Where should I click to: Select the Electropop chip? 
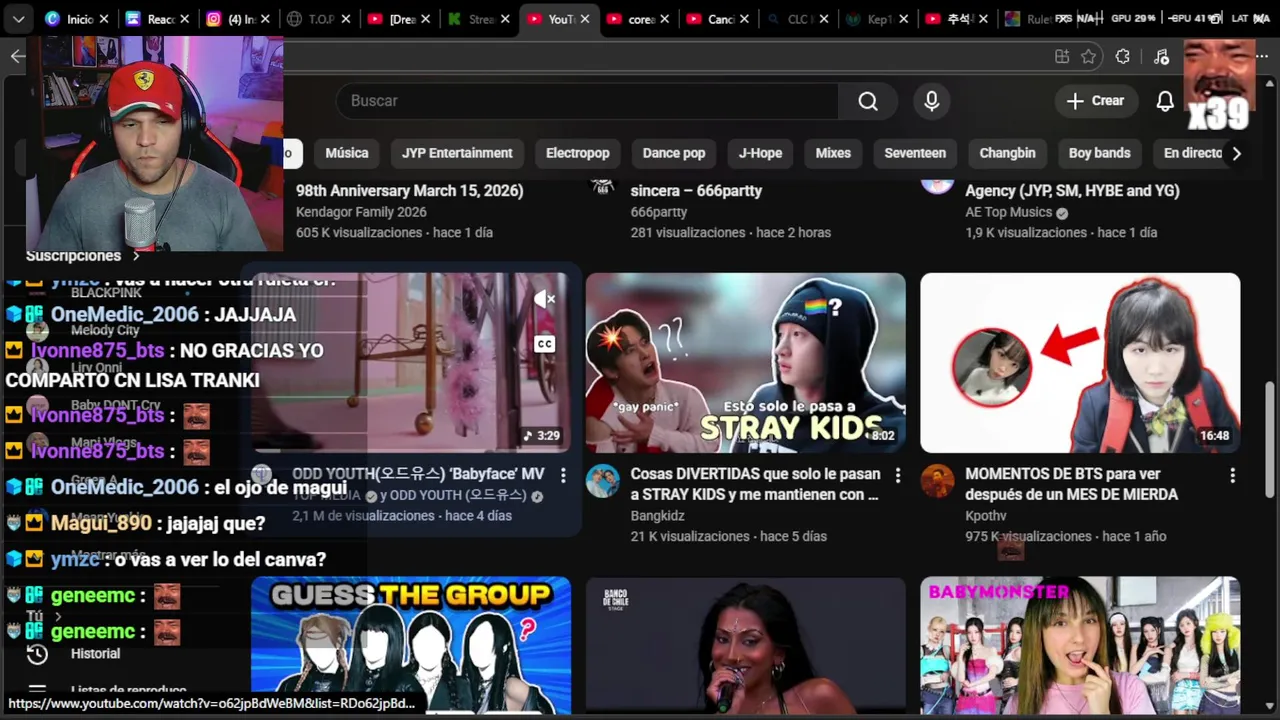[577, 153]
